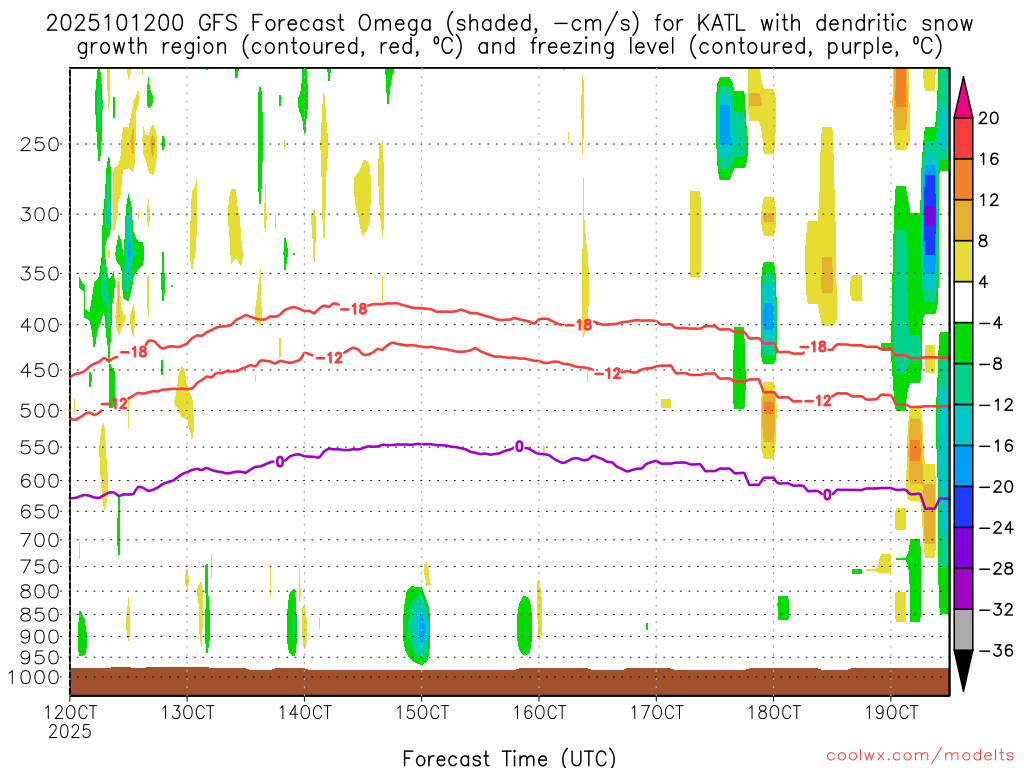This screenshot has height=768, width=1024.
Task: Click the black colorbar tick label '-32'
Action: pos(995,609)
